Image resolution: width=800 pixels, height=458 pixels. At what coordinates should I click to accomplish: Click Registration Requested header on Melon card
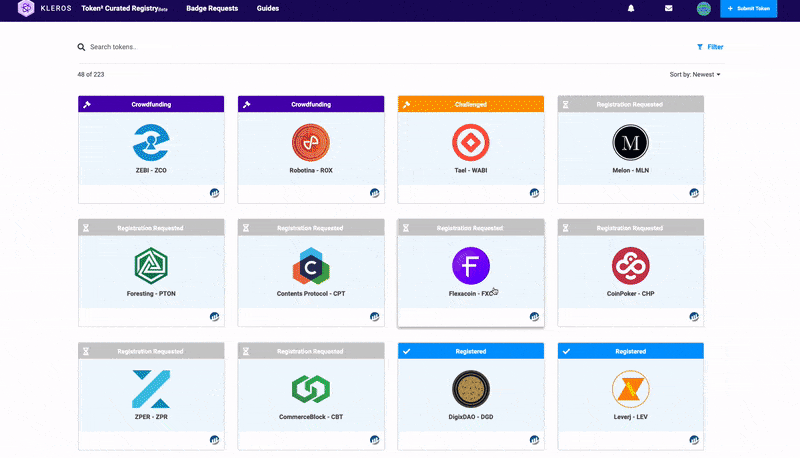click(x=631, y=104)
